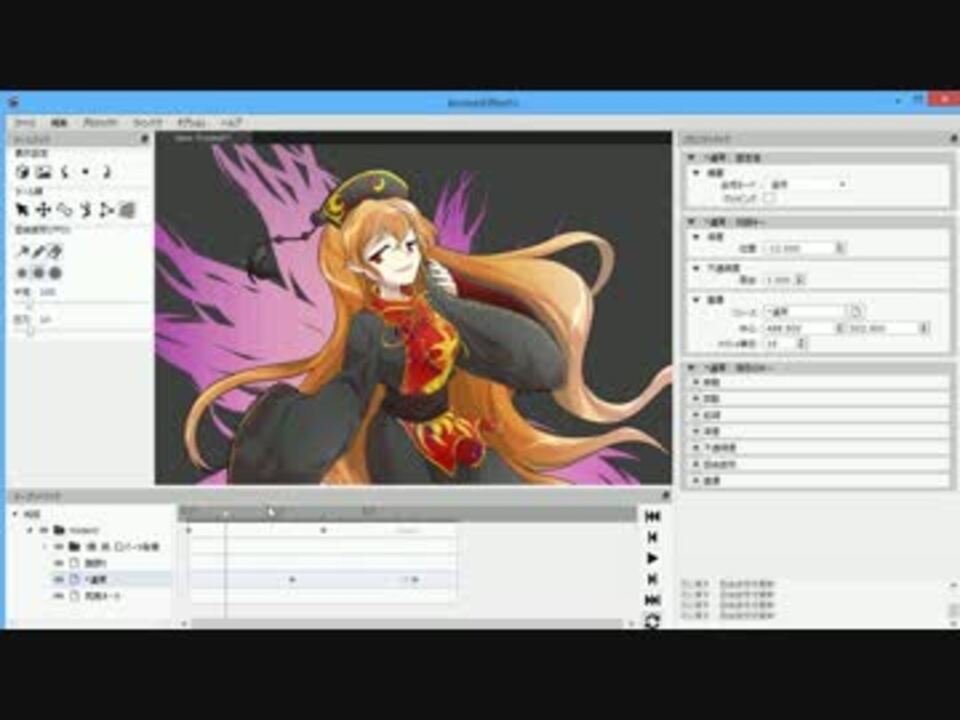Toggle the clipping checkbox
The height and width of the screenshot is (720, 960).
(770, 198)
